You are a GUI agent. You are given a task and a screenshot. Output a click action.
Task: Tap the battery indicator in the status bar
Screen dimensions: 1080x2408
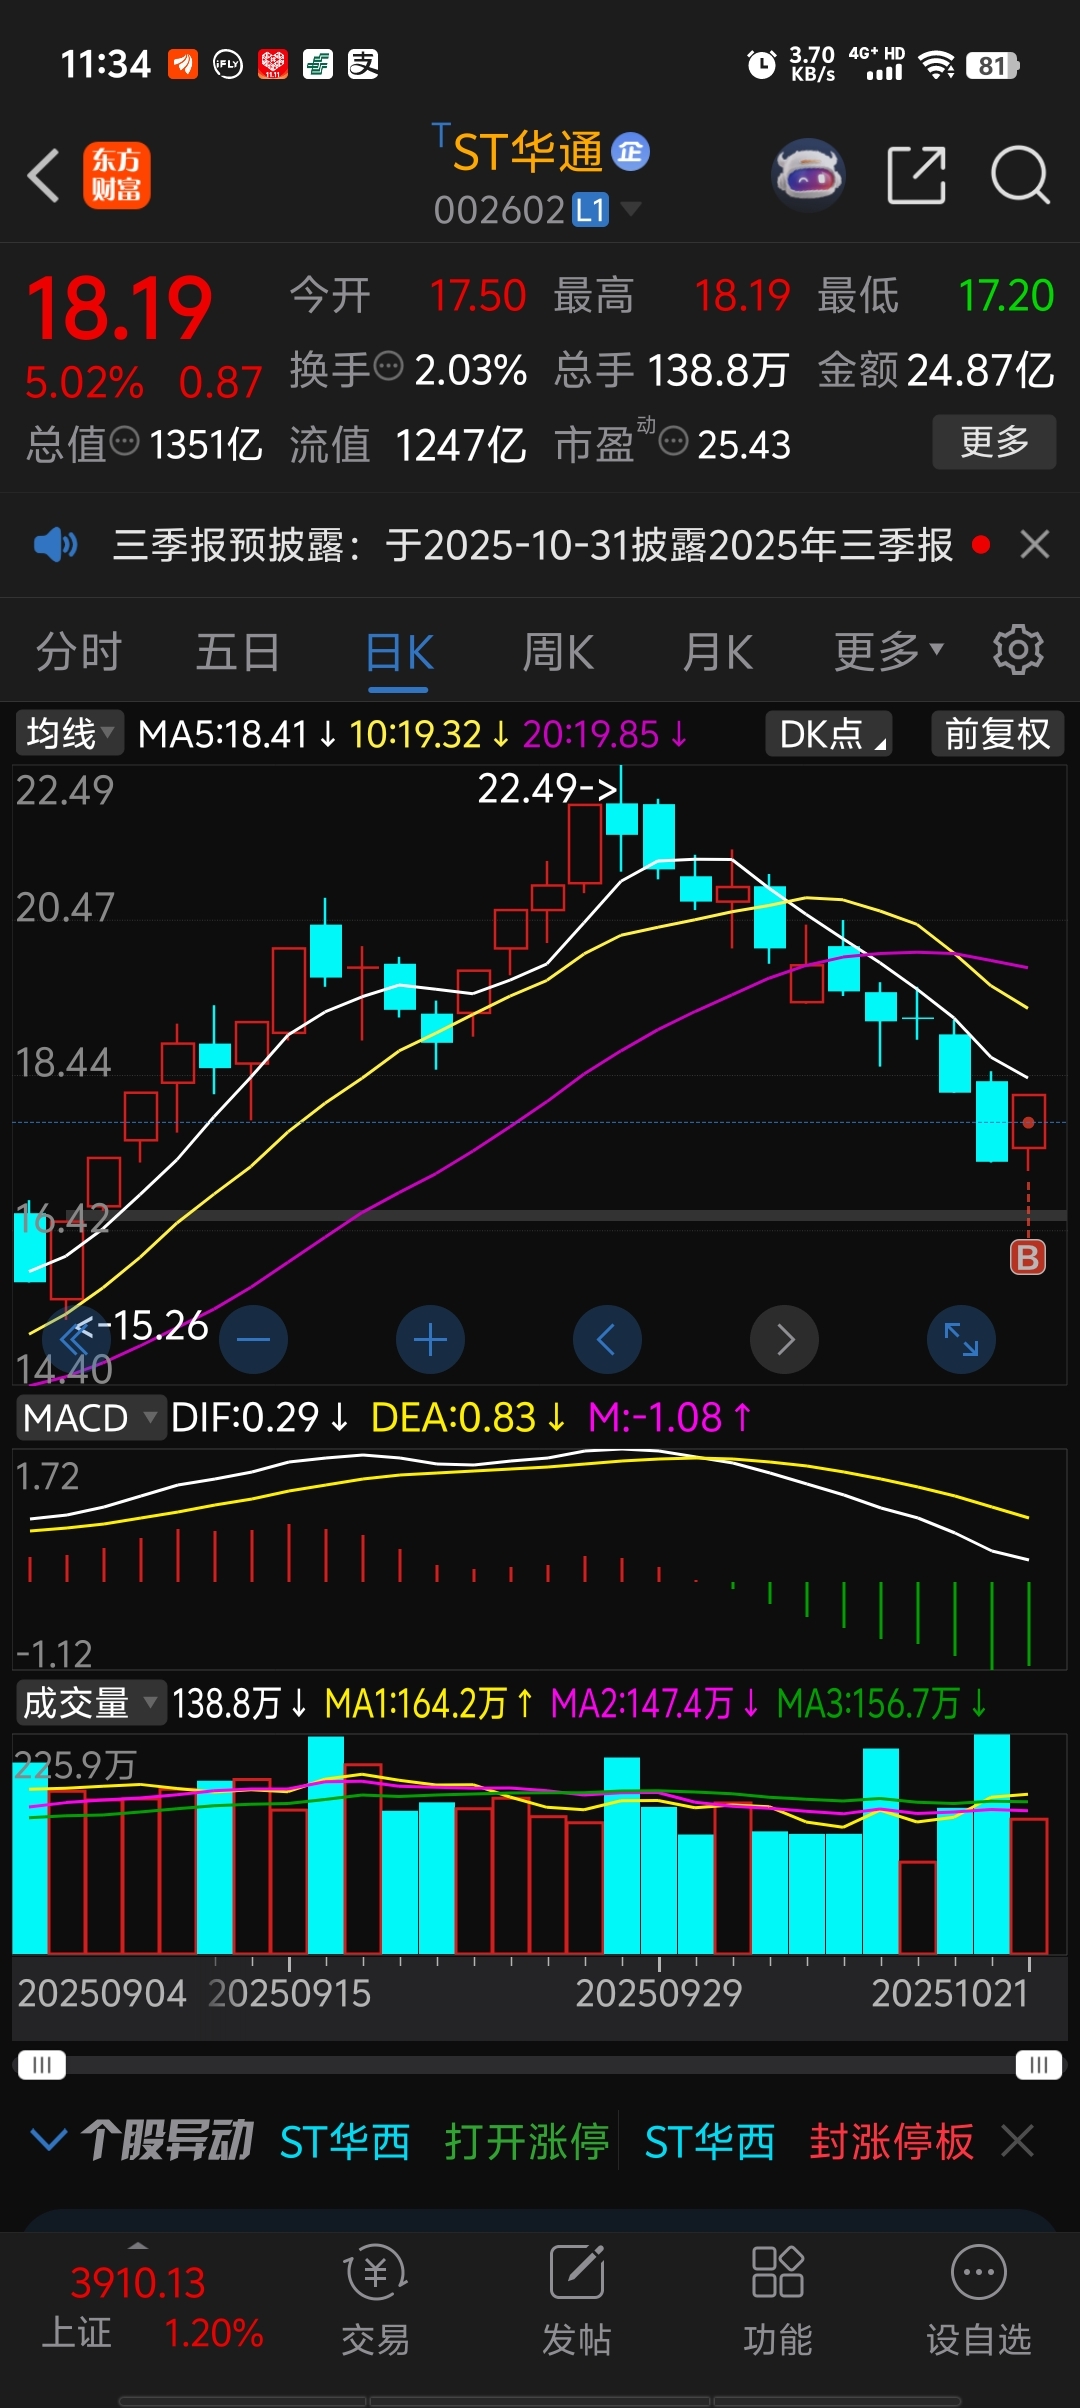pos(992,66)
